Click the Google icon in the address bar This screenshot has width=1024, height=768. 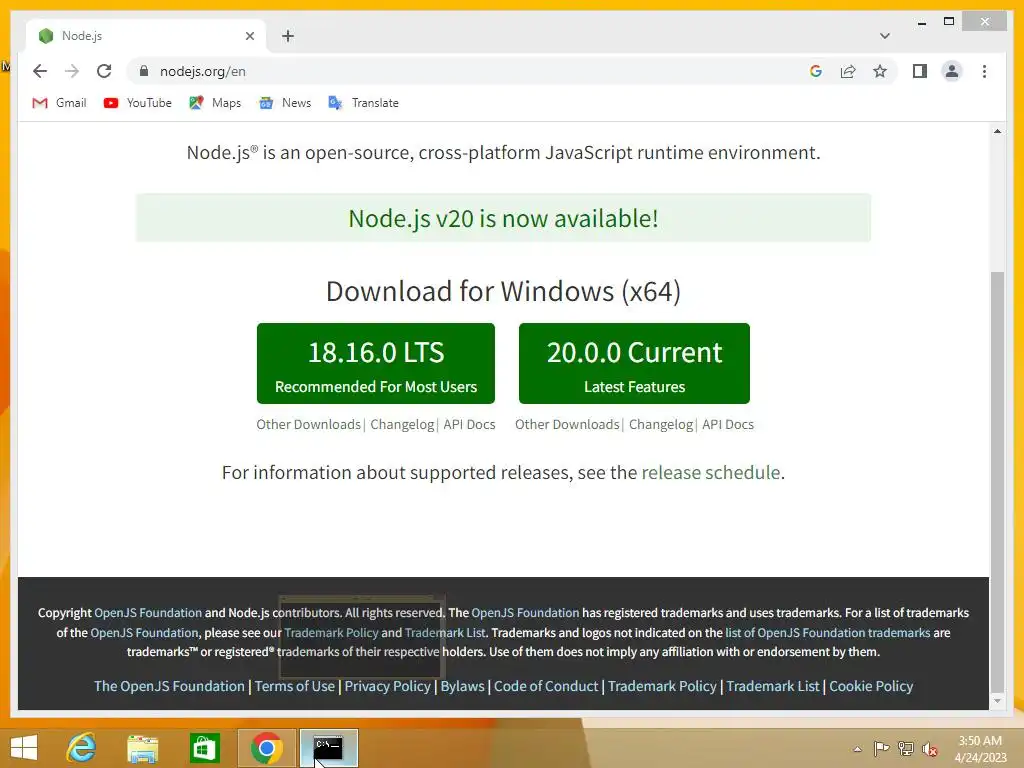click(x=816, y=71)
